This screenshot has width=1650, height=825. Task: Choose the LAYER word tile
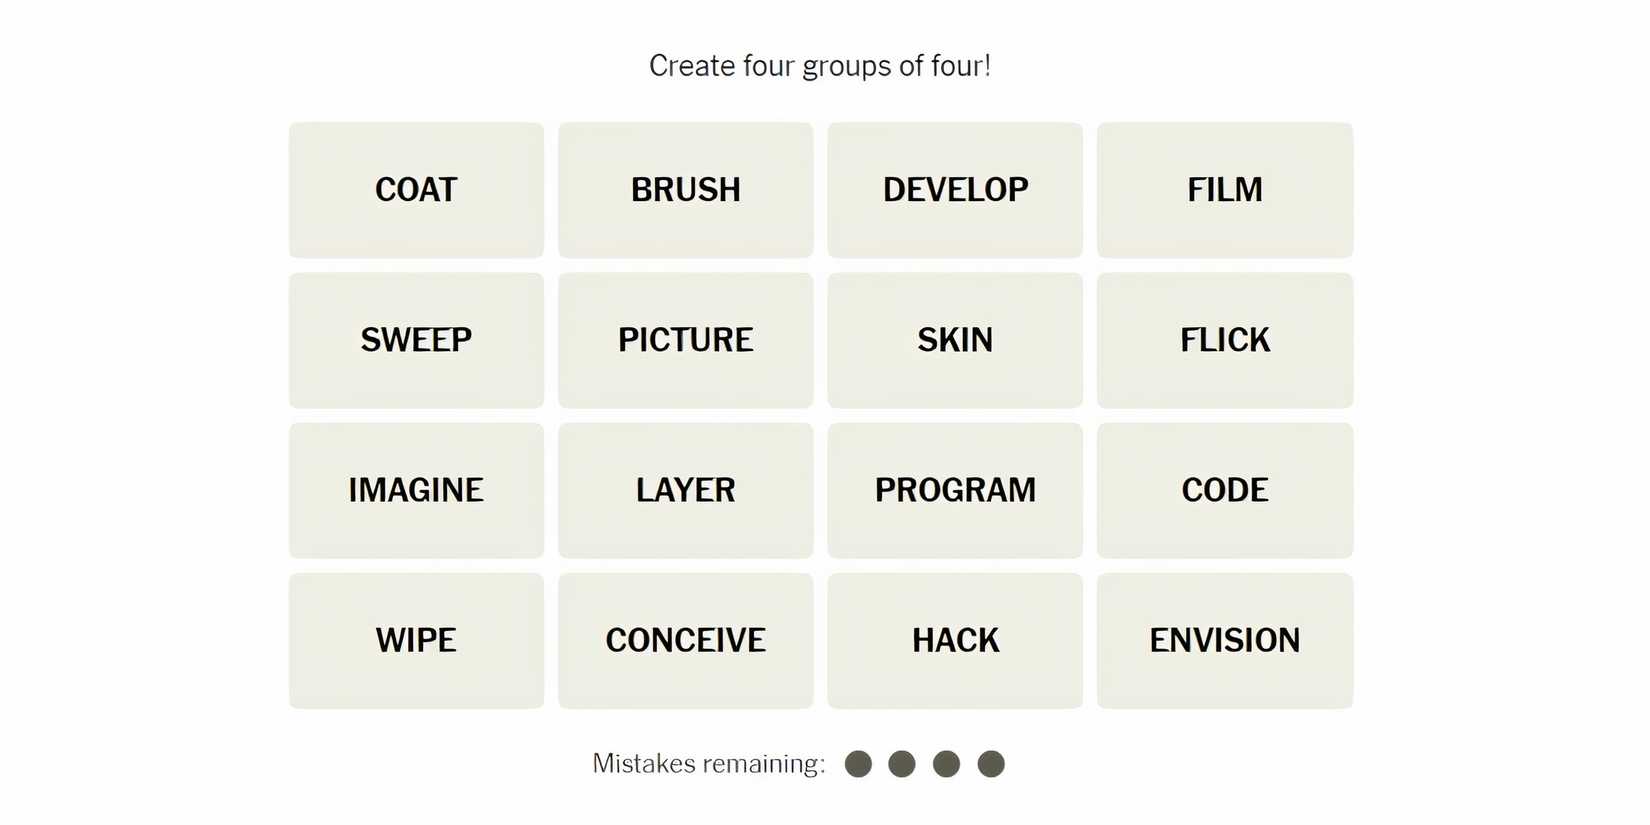click(x=685, y=490)
